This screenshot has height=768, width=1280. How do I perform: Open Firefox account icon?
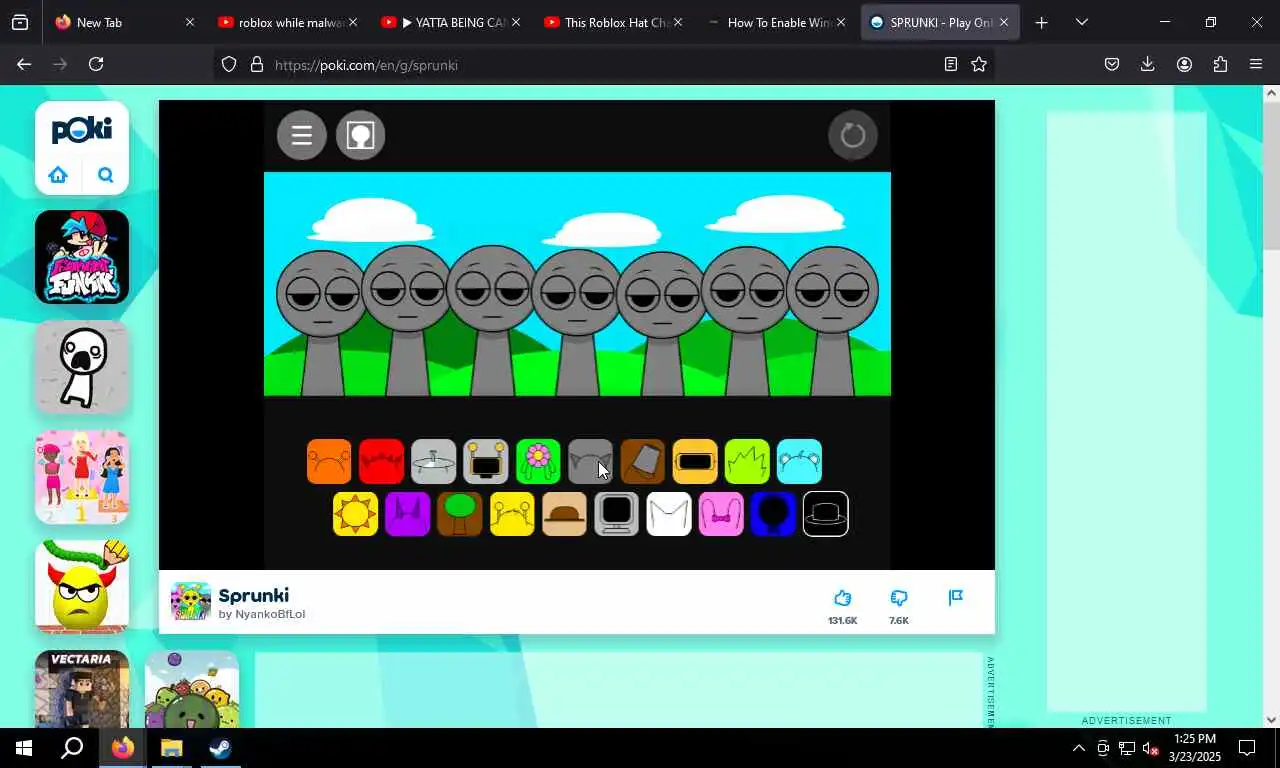pos(1184,64)
